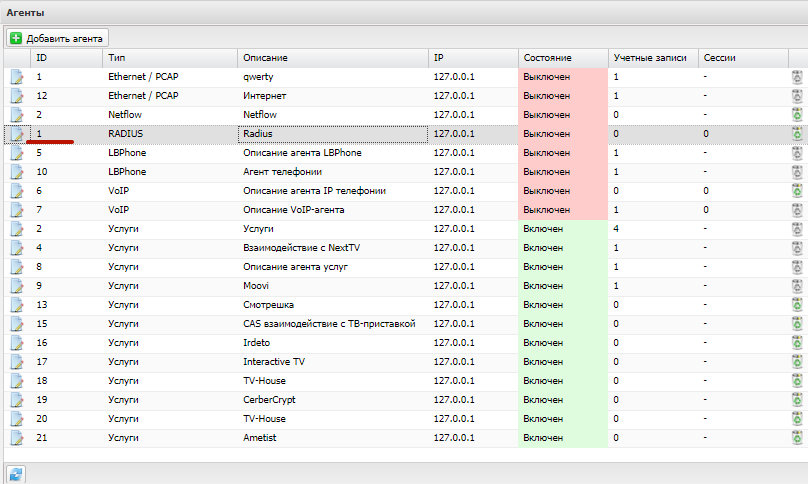808x484 pixels.
Task: Edit the qwerty Ethernet / PCAP agent
Action: click(x=17, y=77)
